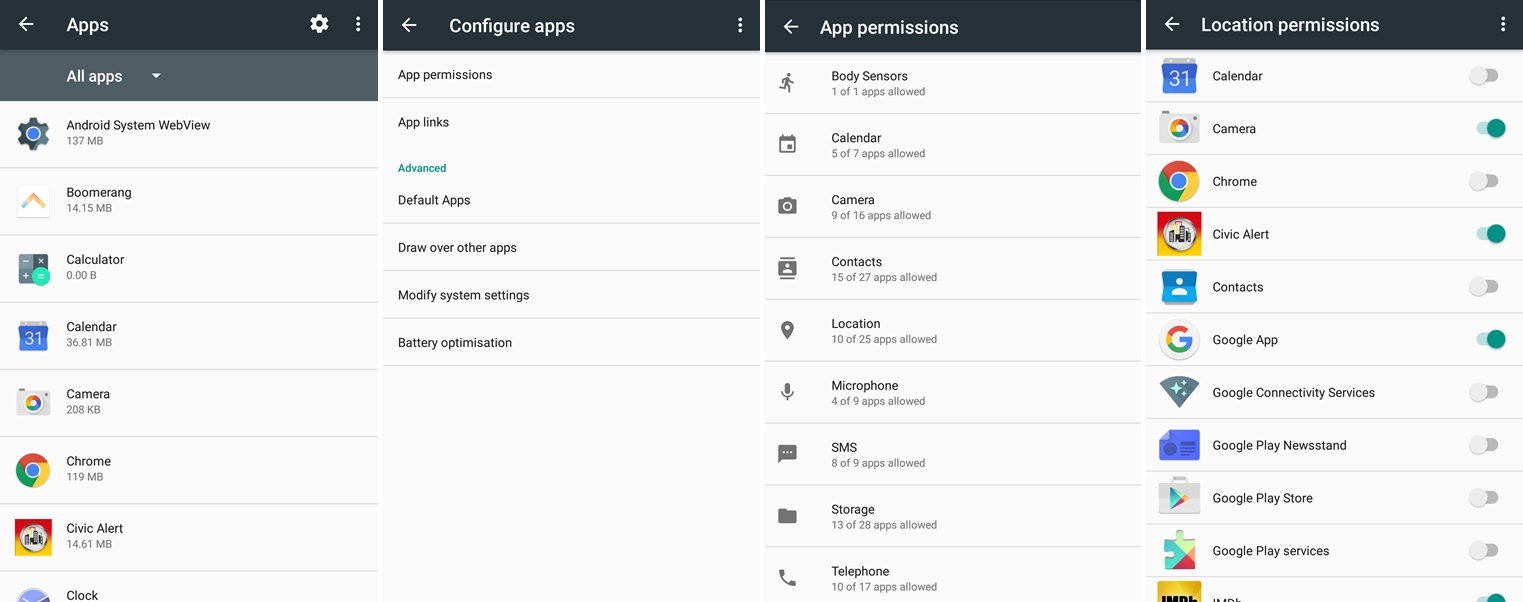Open settings gear in Apps header
This screenshot has height=602, width=1523.
pyautogui.click(x=319, y=24)
